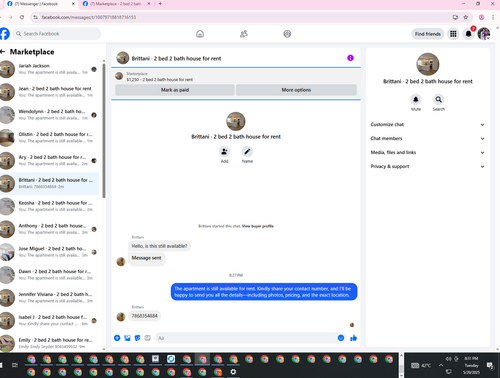Viewport: 500px width, 378px height.
Task: Expand Media, files and links section
Action: [x=428, y=152]
